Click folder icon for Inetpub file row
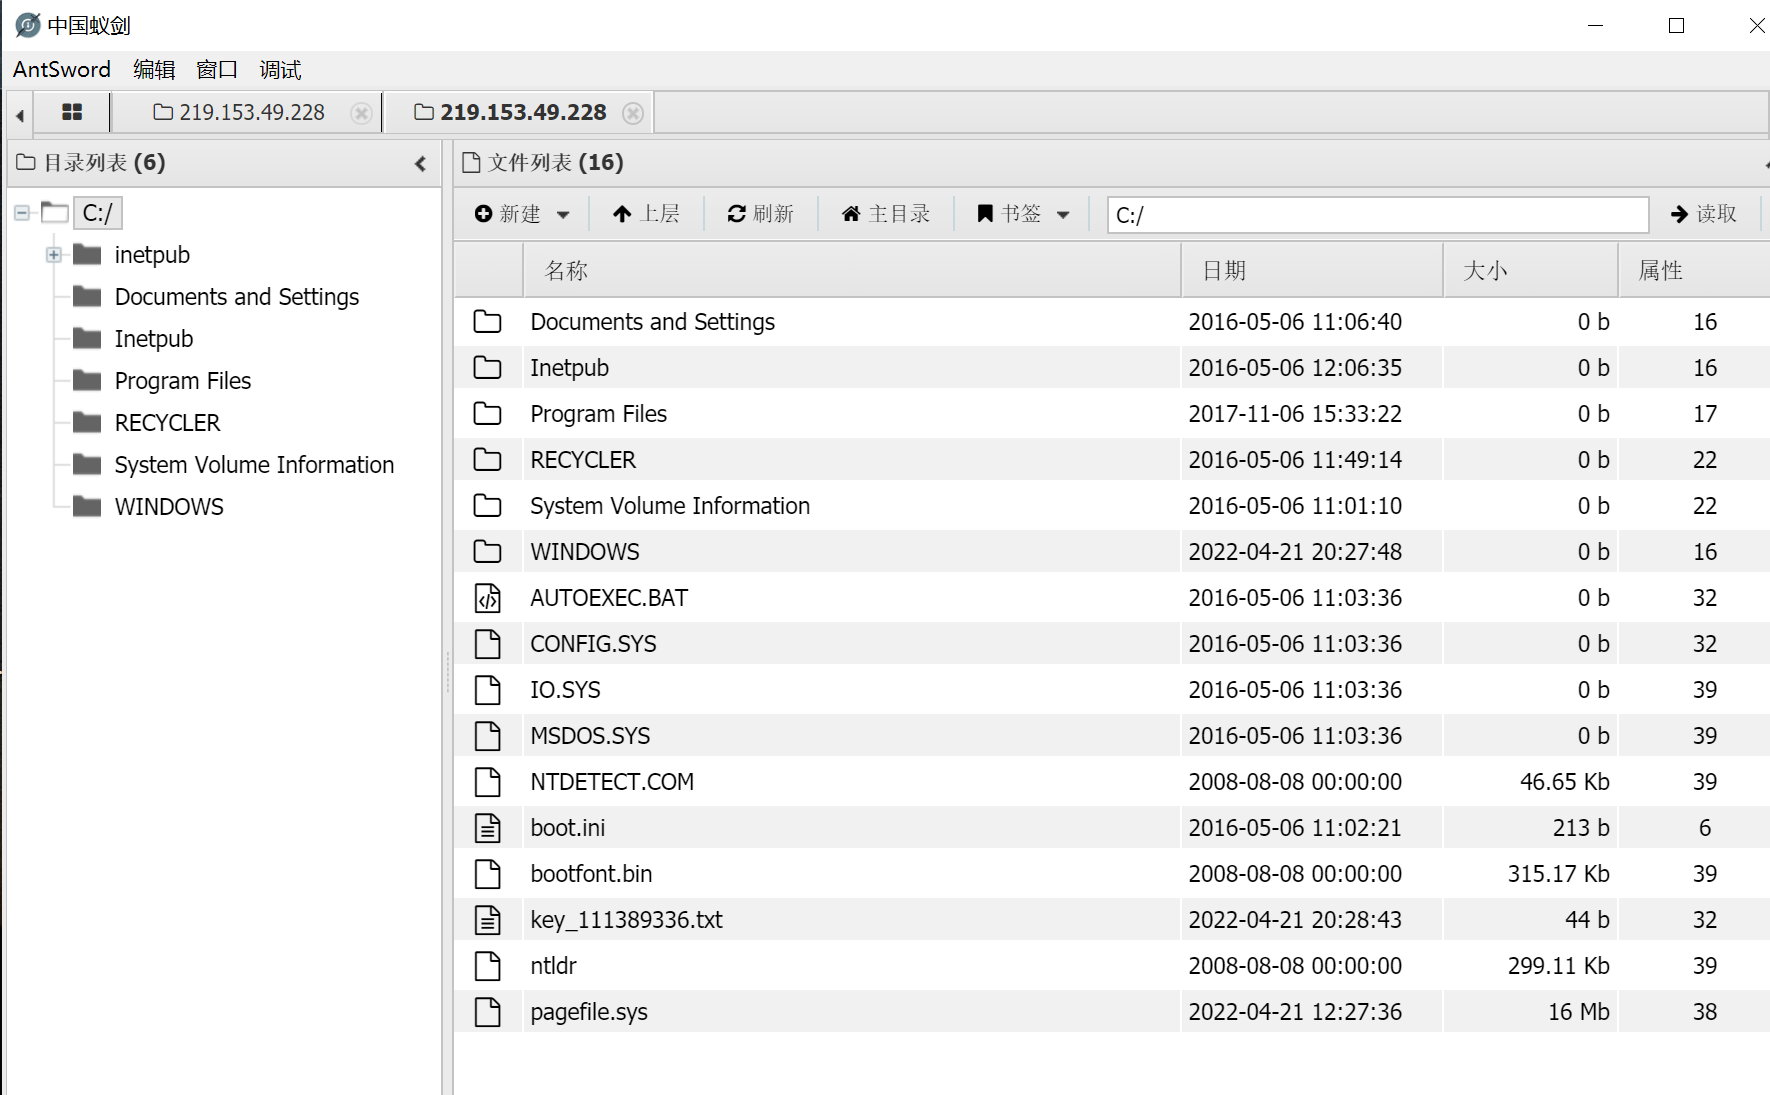This screenshot has width=1770, height=1095. point(488,368)
